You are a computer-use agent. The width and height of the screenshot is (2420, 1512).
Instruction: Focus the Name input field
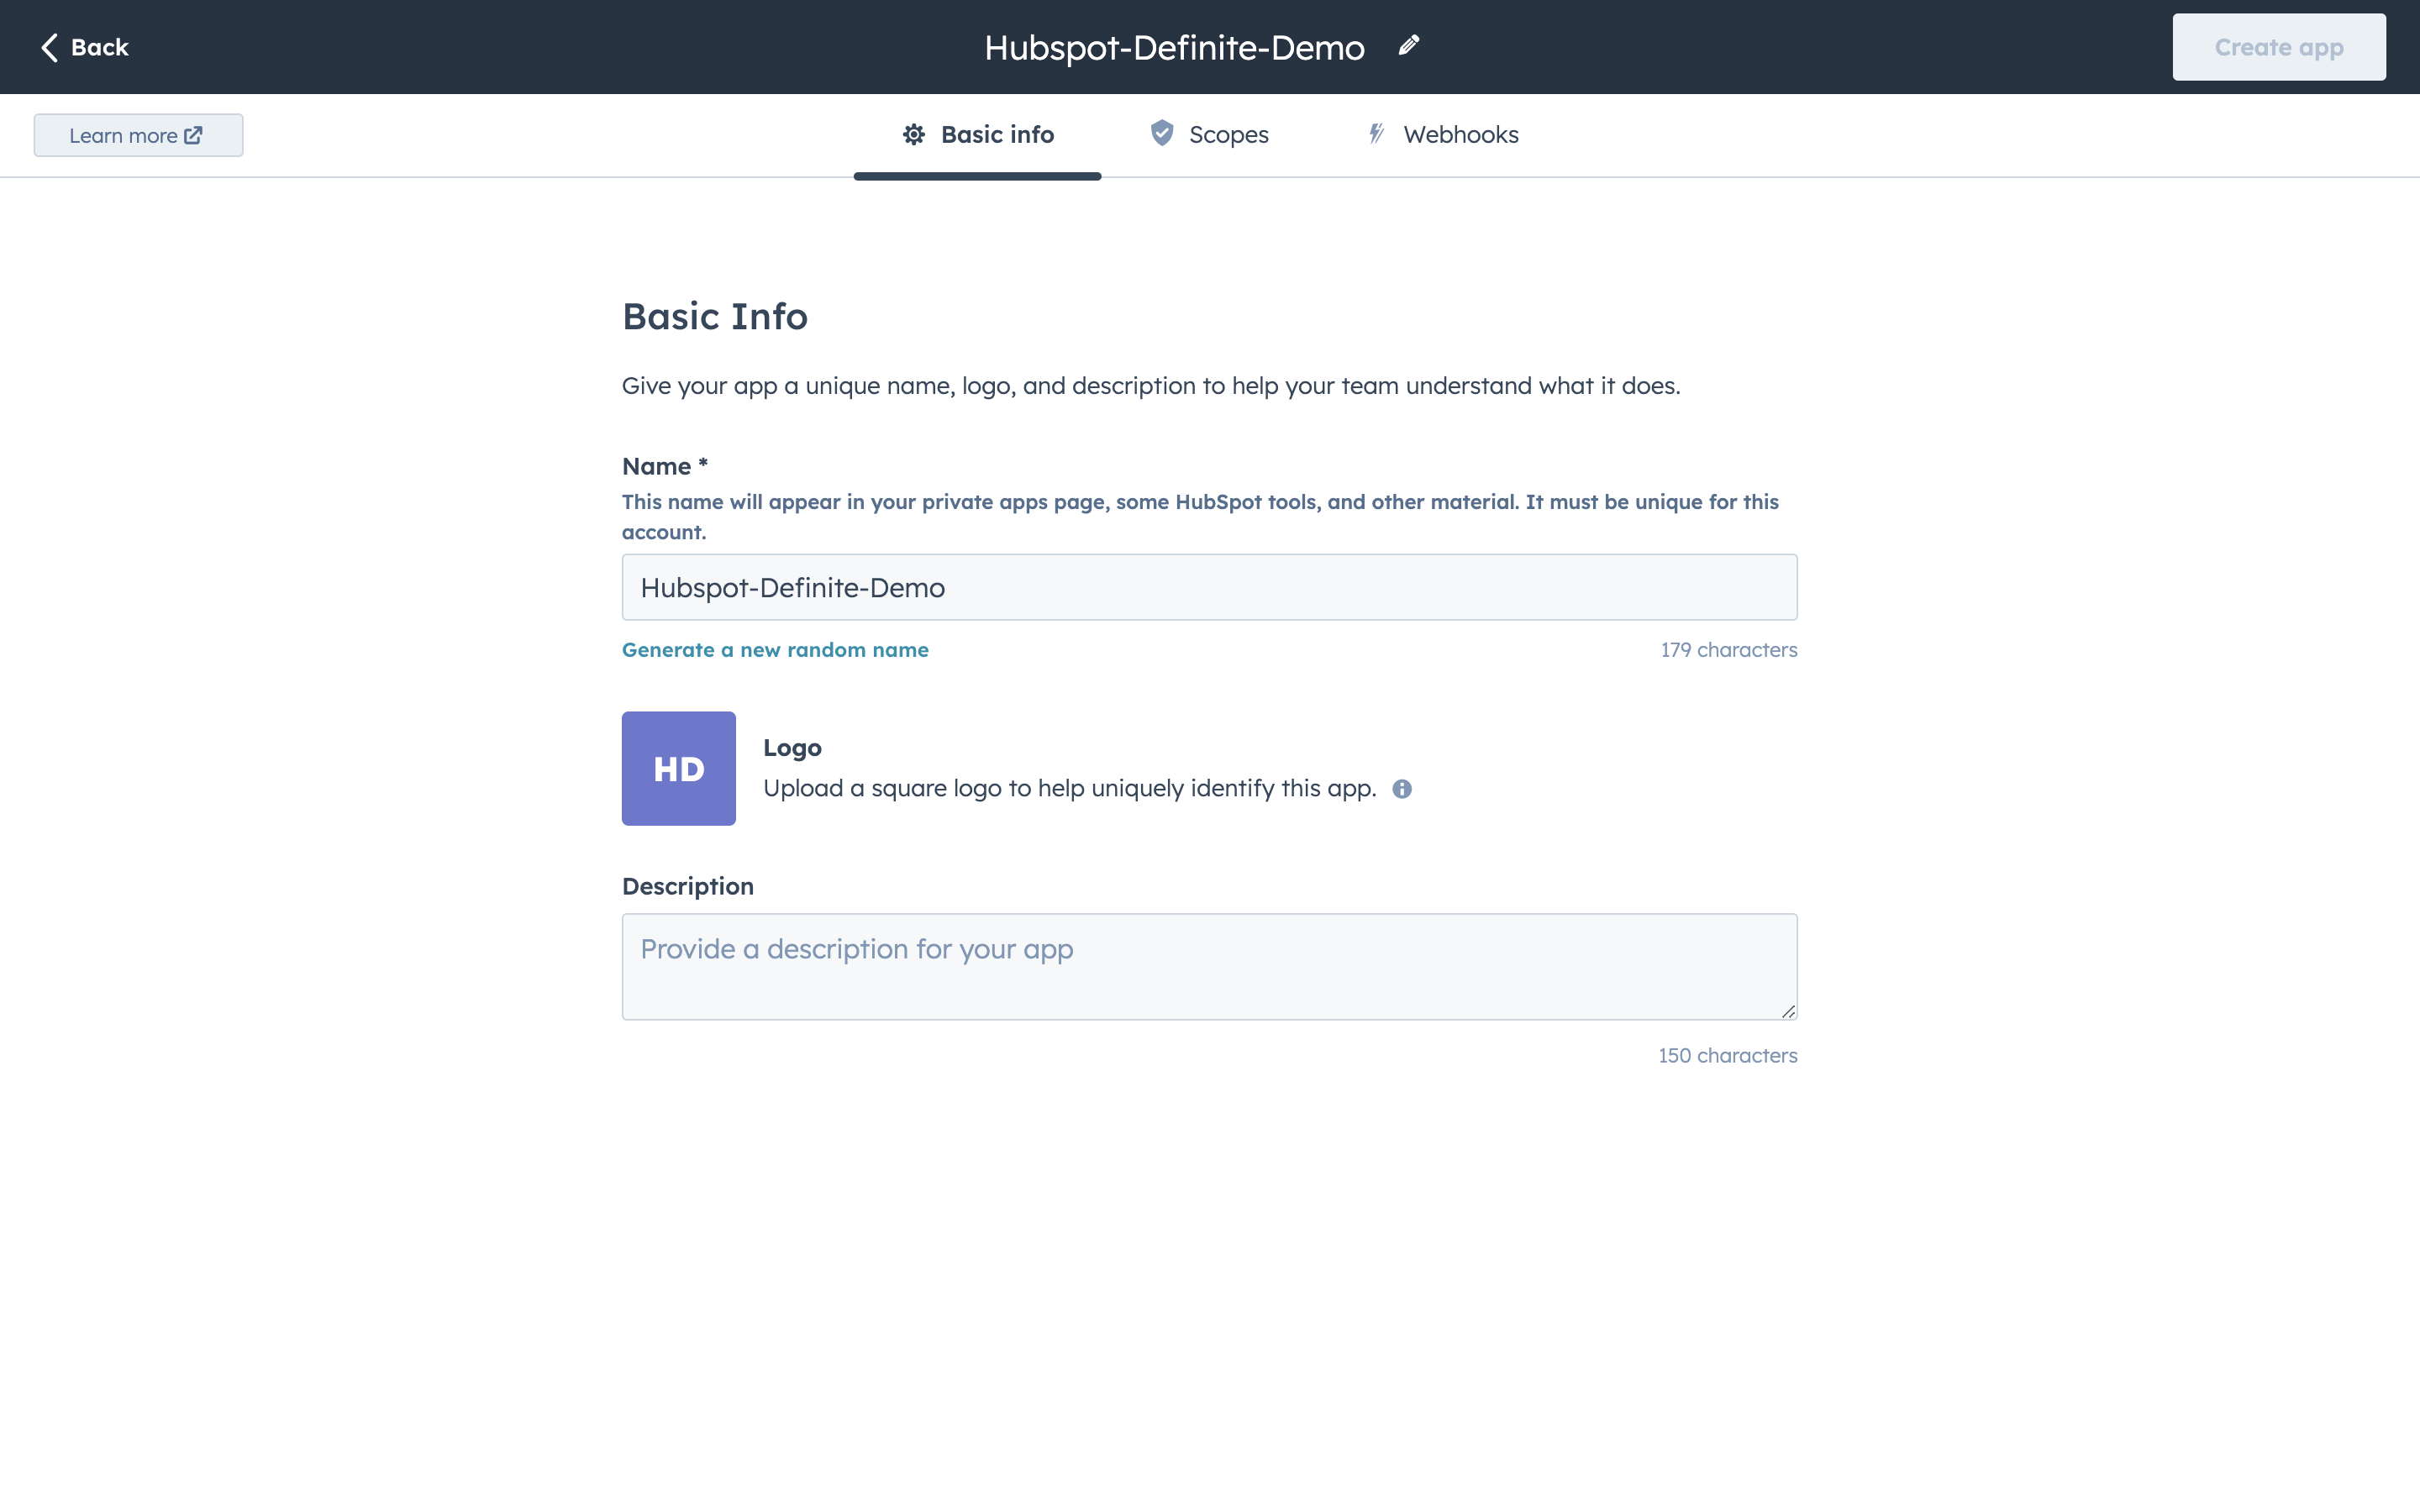pos(1209,587)
